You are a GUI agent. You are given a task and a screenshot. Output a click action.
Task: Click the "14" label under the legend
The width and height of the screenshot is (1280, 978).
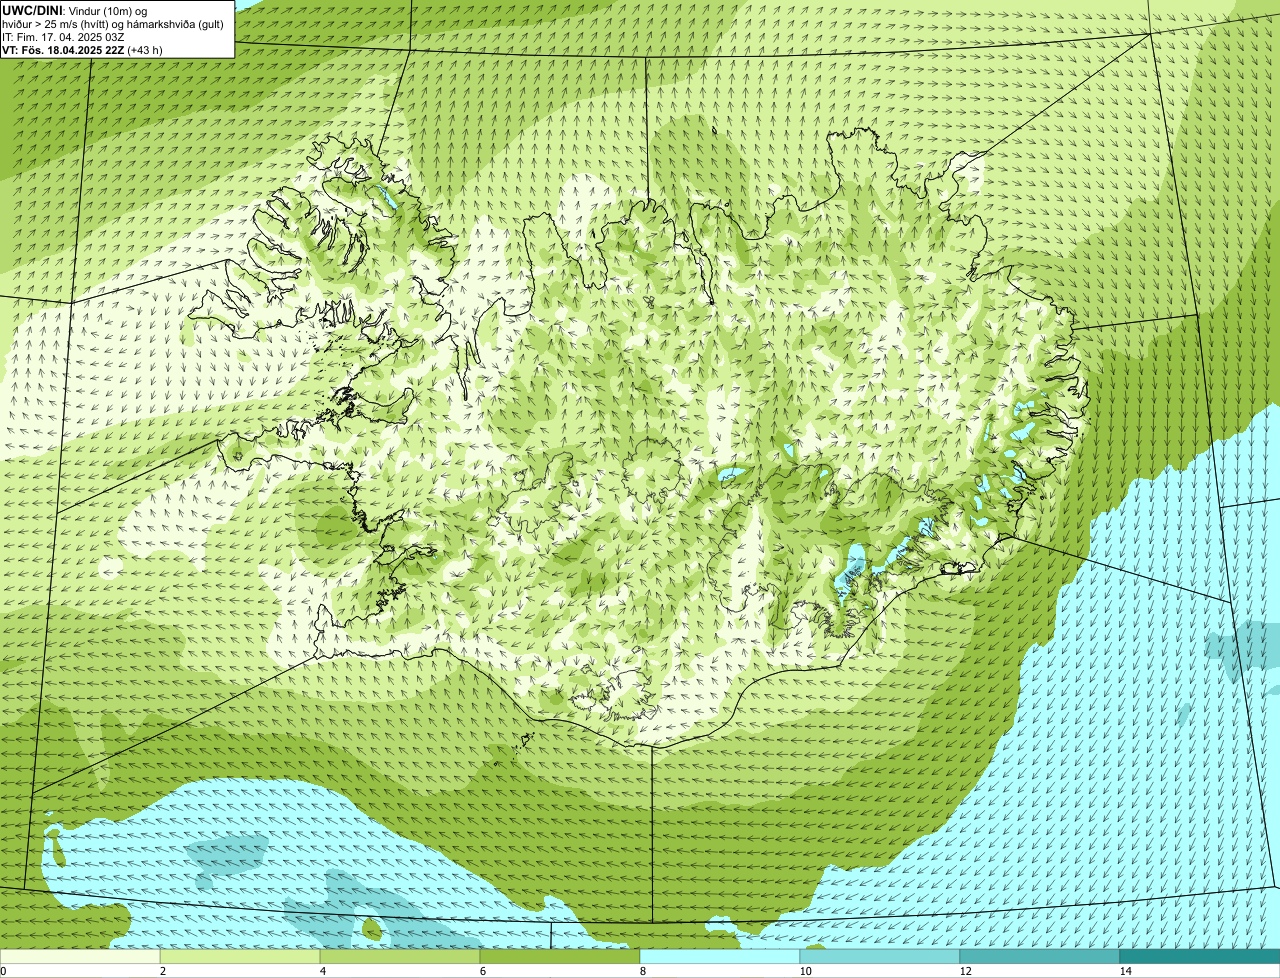point(1124,971)
